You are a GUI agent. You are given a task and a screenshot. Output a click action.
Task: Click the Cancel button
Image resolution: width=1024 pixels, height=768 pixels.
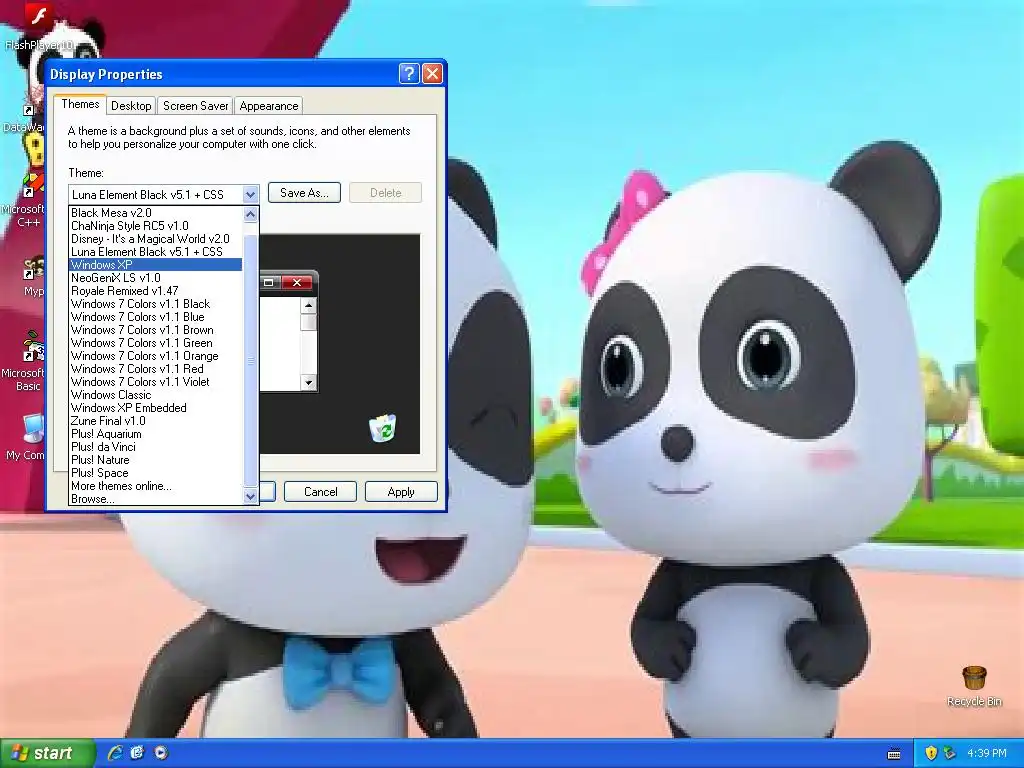coord(321,492)
